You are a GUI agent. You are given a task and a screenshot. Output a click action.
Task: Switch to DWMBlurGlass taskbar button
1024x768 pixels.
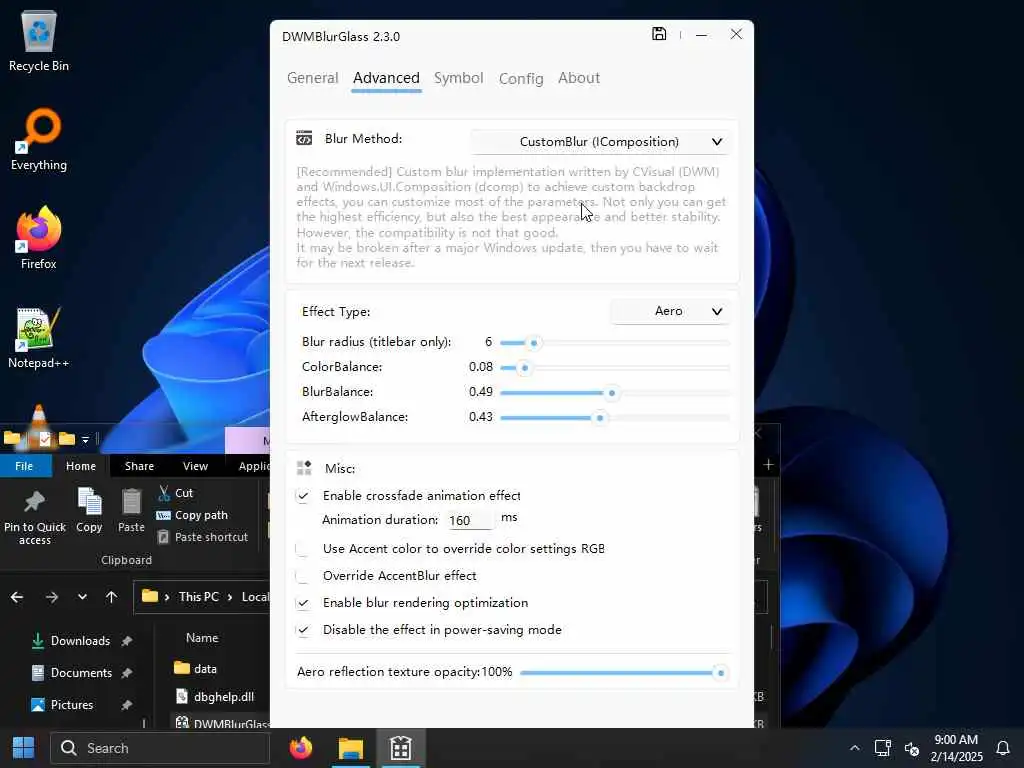coord(400,748)
